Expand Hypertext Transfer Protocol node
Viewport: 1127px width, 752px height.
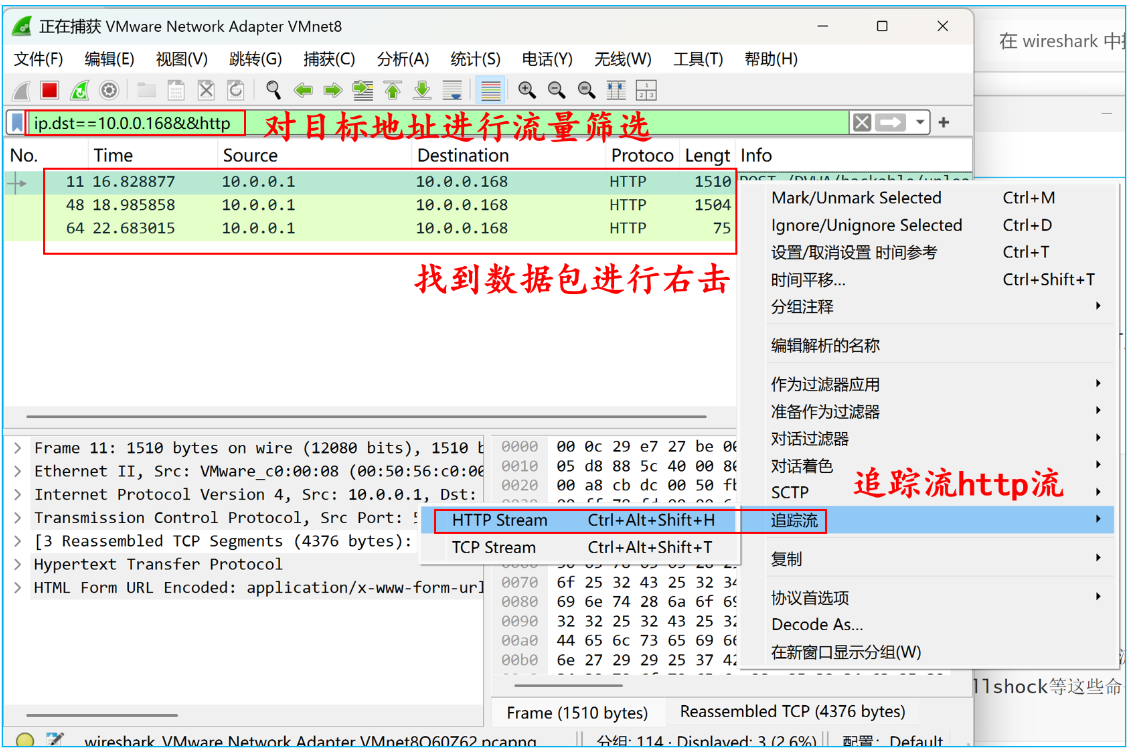18,564
